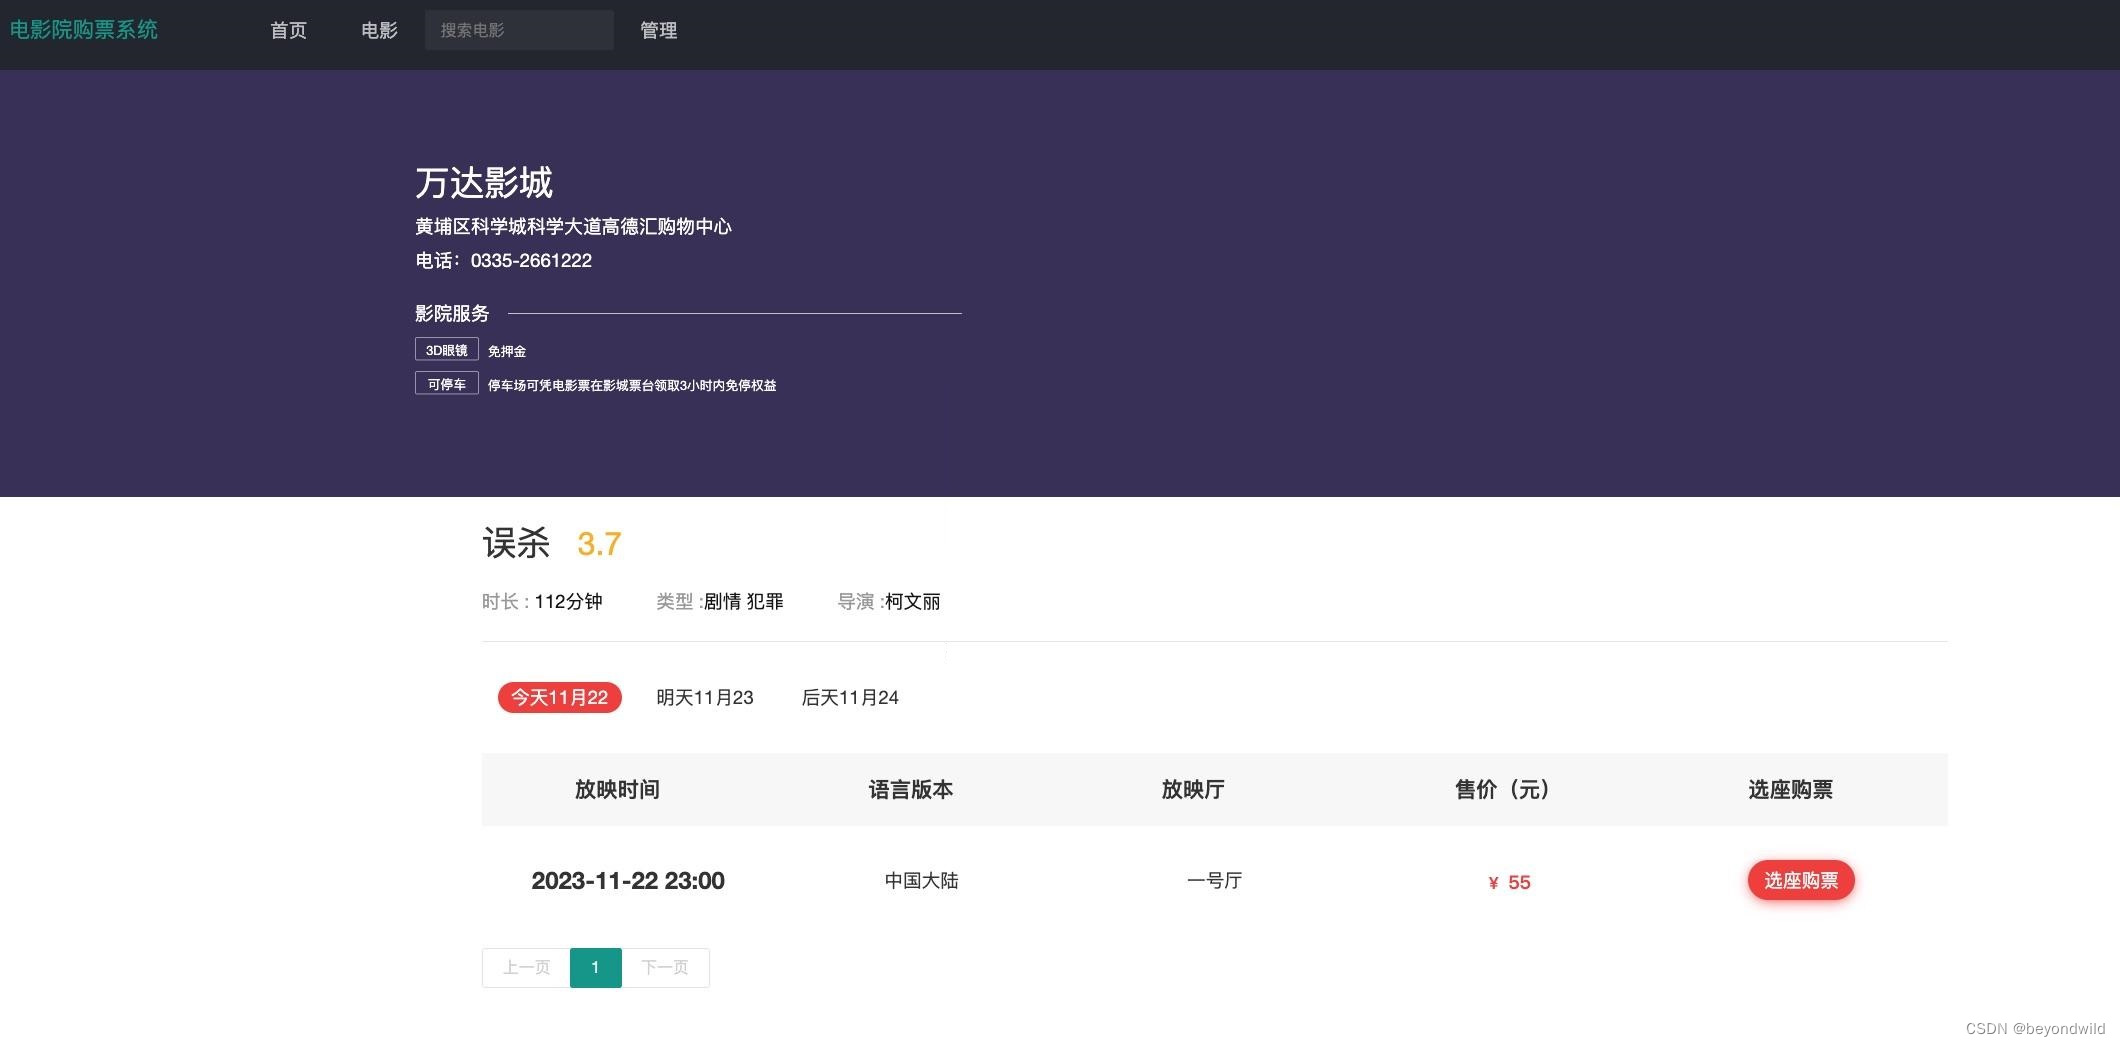Open the 管理 management page

pos(658,30)
